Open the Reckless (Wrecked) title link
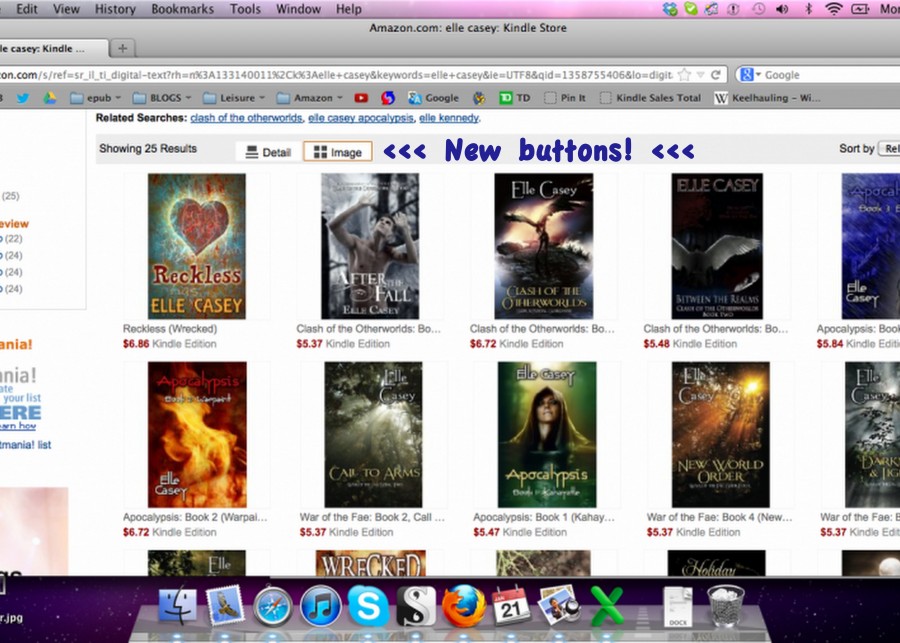 click(x=170, y=329)
